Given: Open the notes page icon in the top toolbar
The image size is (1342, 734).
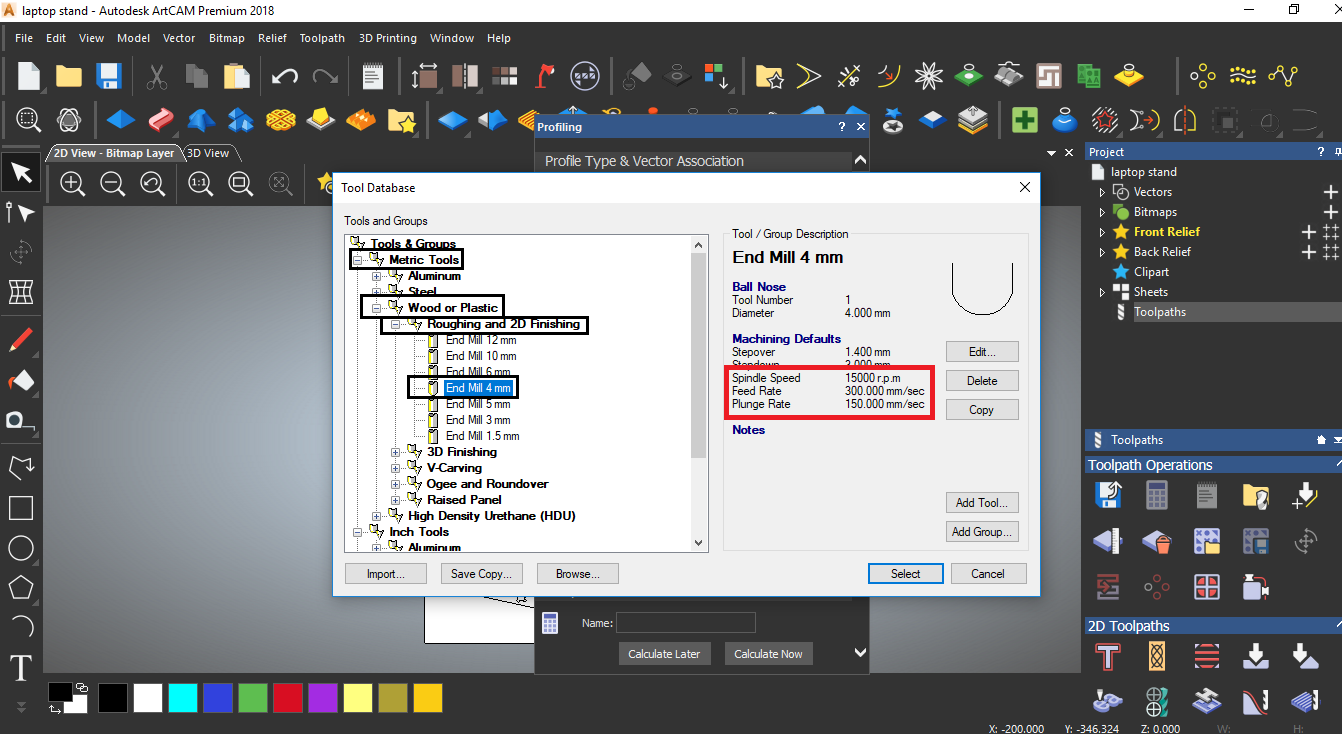Looking at the screenshot, I should (373, 76).
